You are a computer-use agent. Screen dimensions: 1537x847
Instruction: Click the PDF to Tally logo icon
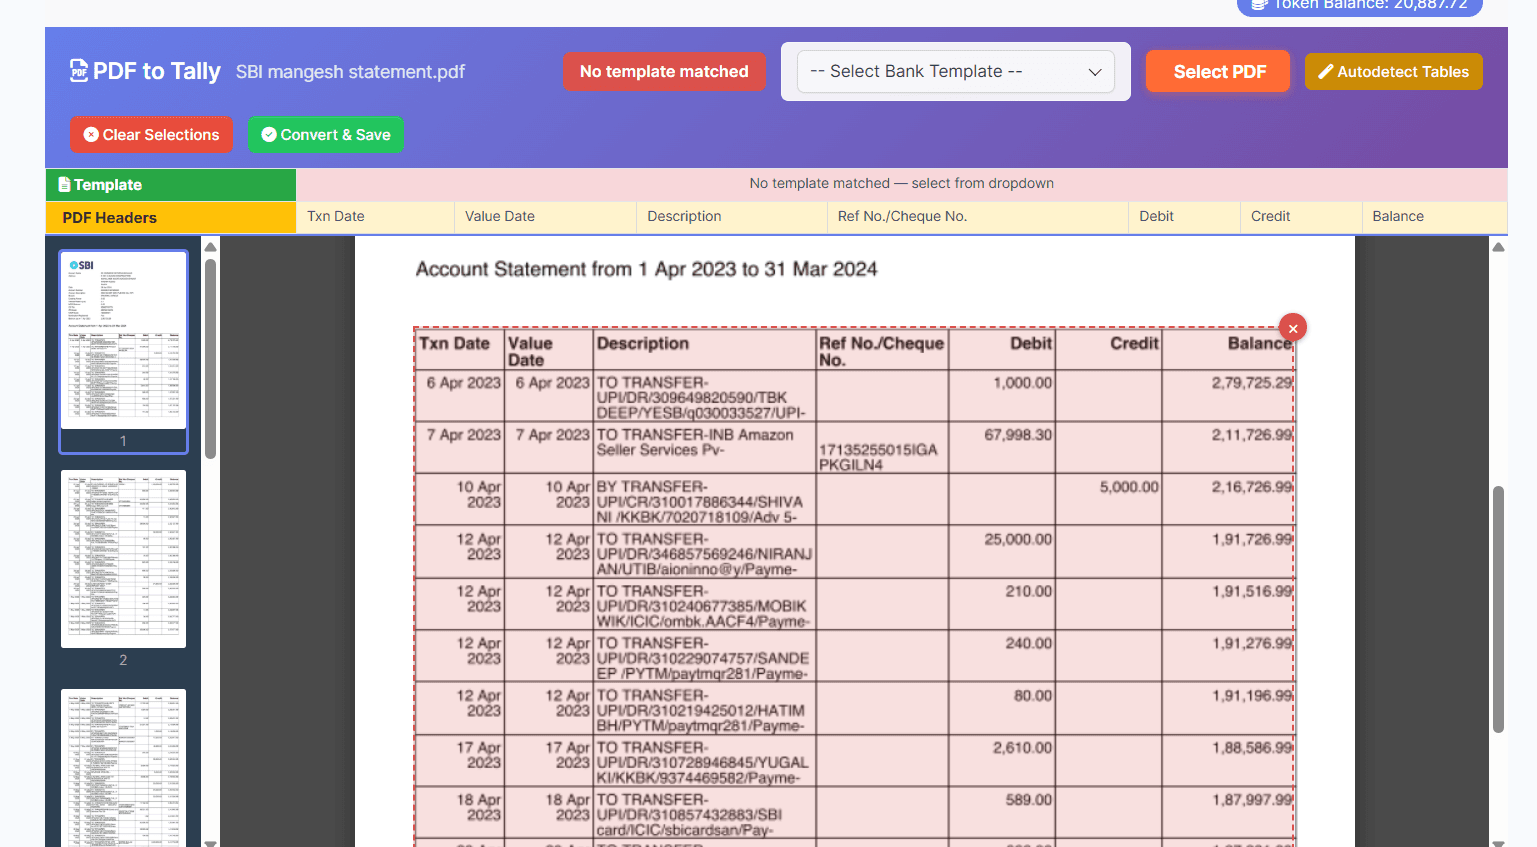[79, 71]
